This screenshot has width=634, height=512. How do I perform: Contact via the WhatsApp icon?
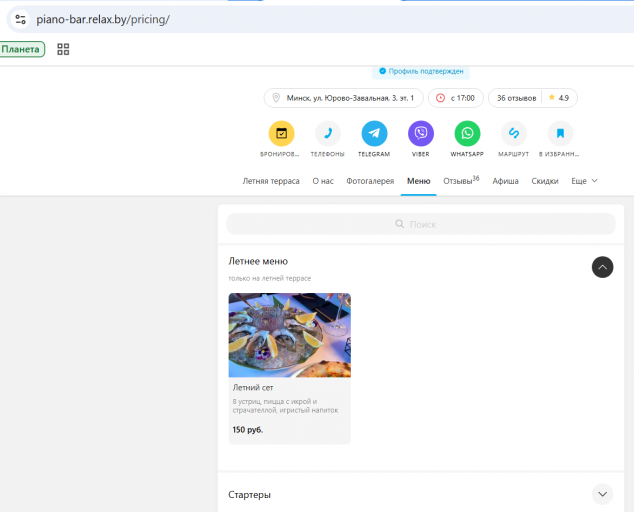[467, 133]
